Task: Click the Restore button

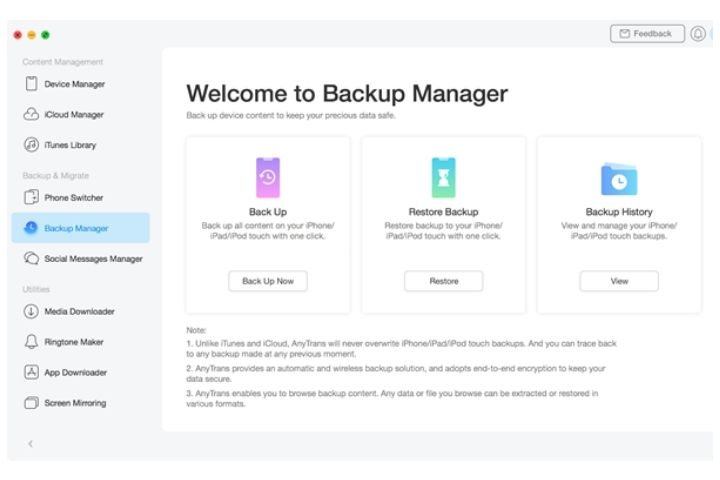Action: tap(444, 281)
